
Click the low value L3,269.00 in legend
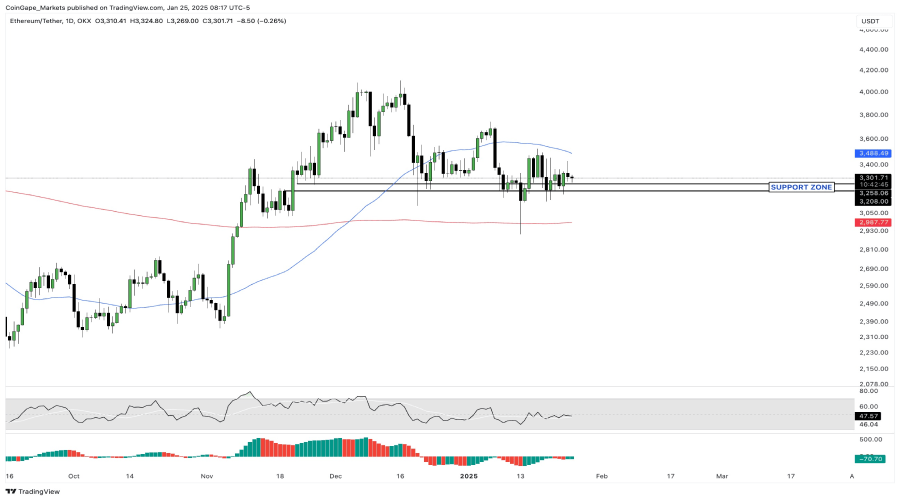(183, 21)
